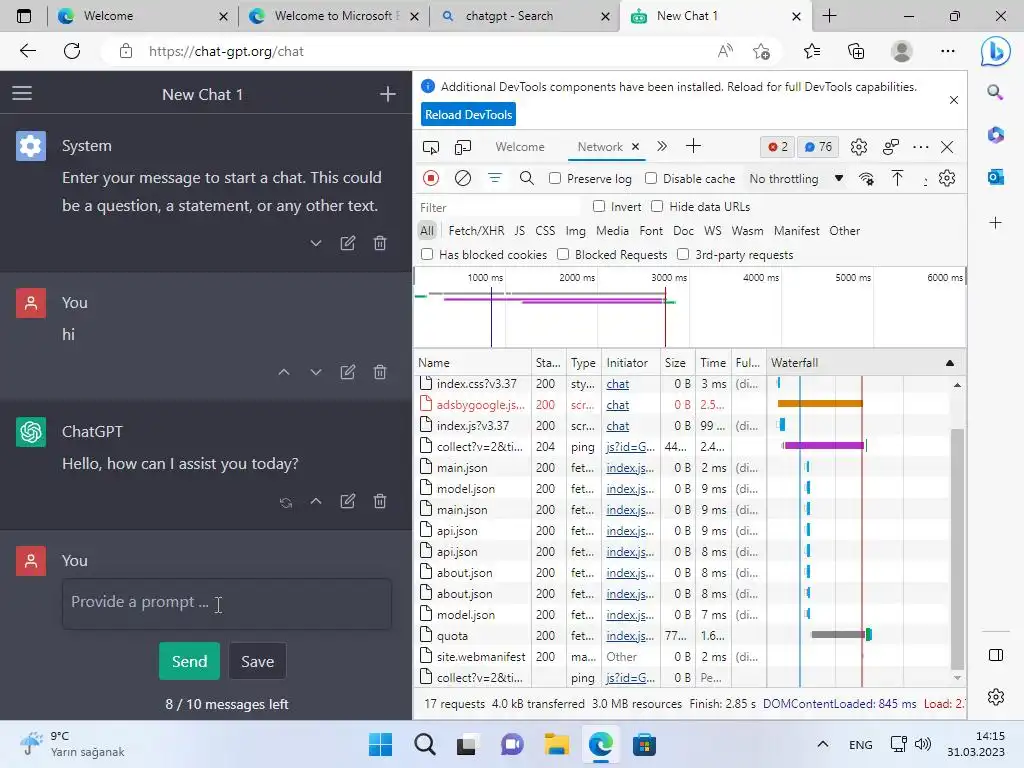
Task: Edit the ChatGPT response message
Action: click(x=347, y=502)
